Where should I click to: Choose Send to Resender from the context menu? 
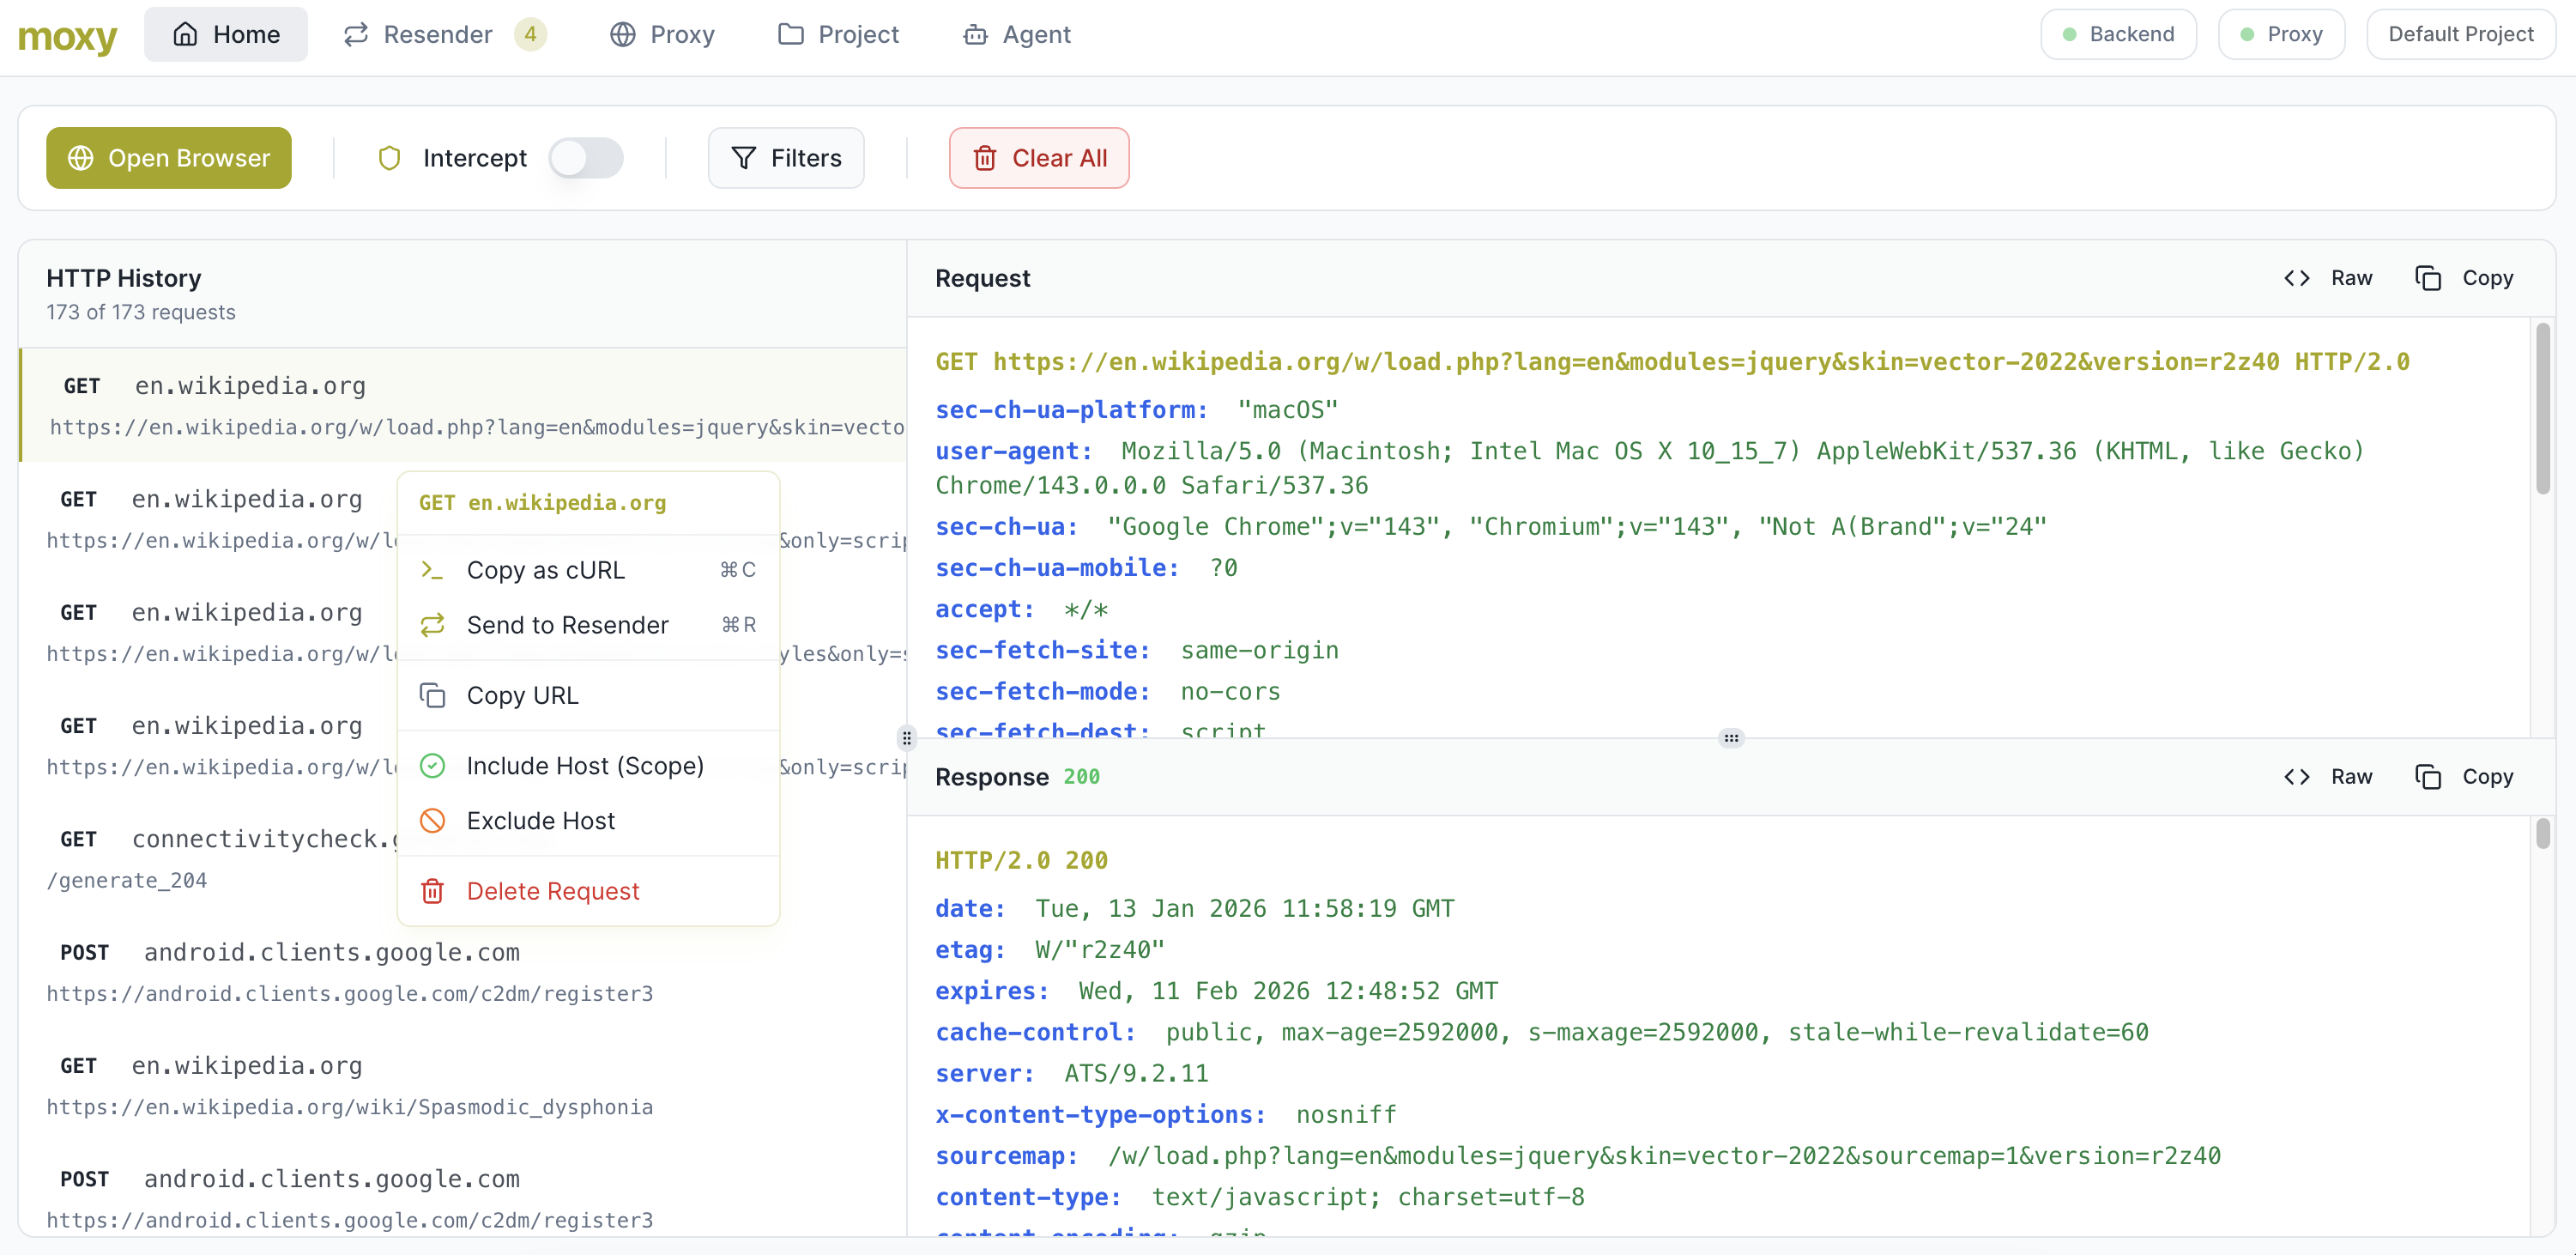(x=567, y=624)
